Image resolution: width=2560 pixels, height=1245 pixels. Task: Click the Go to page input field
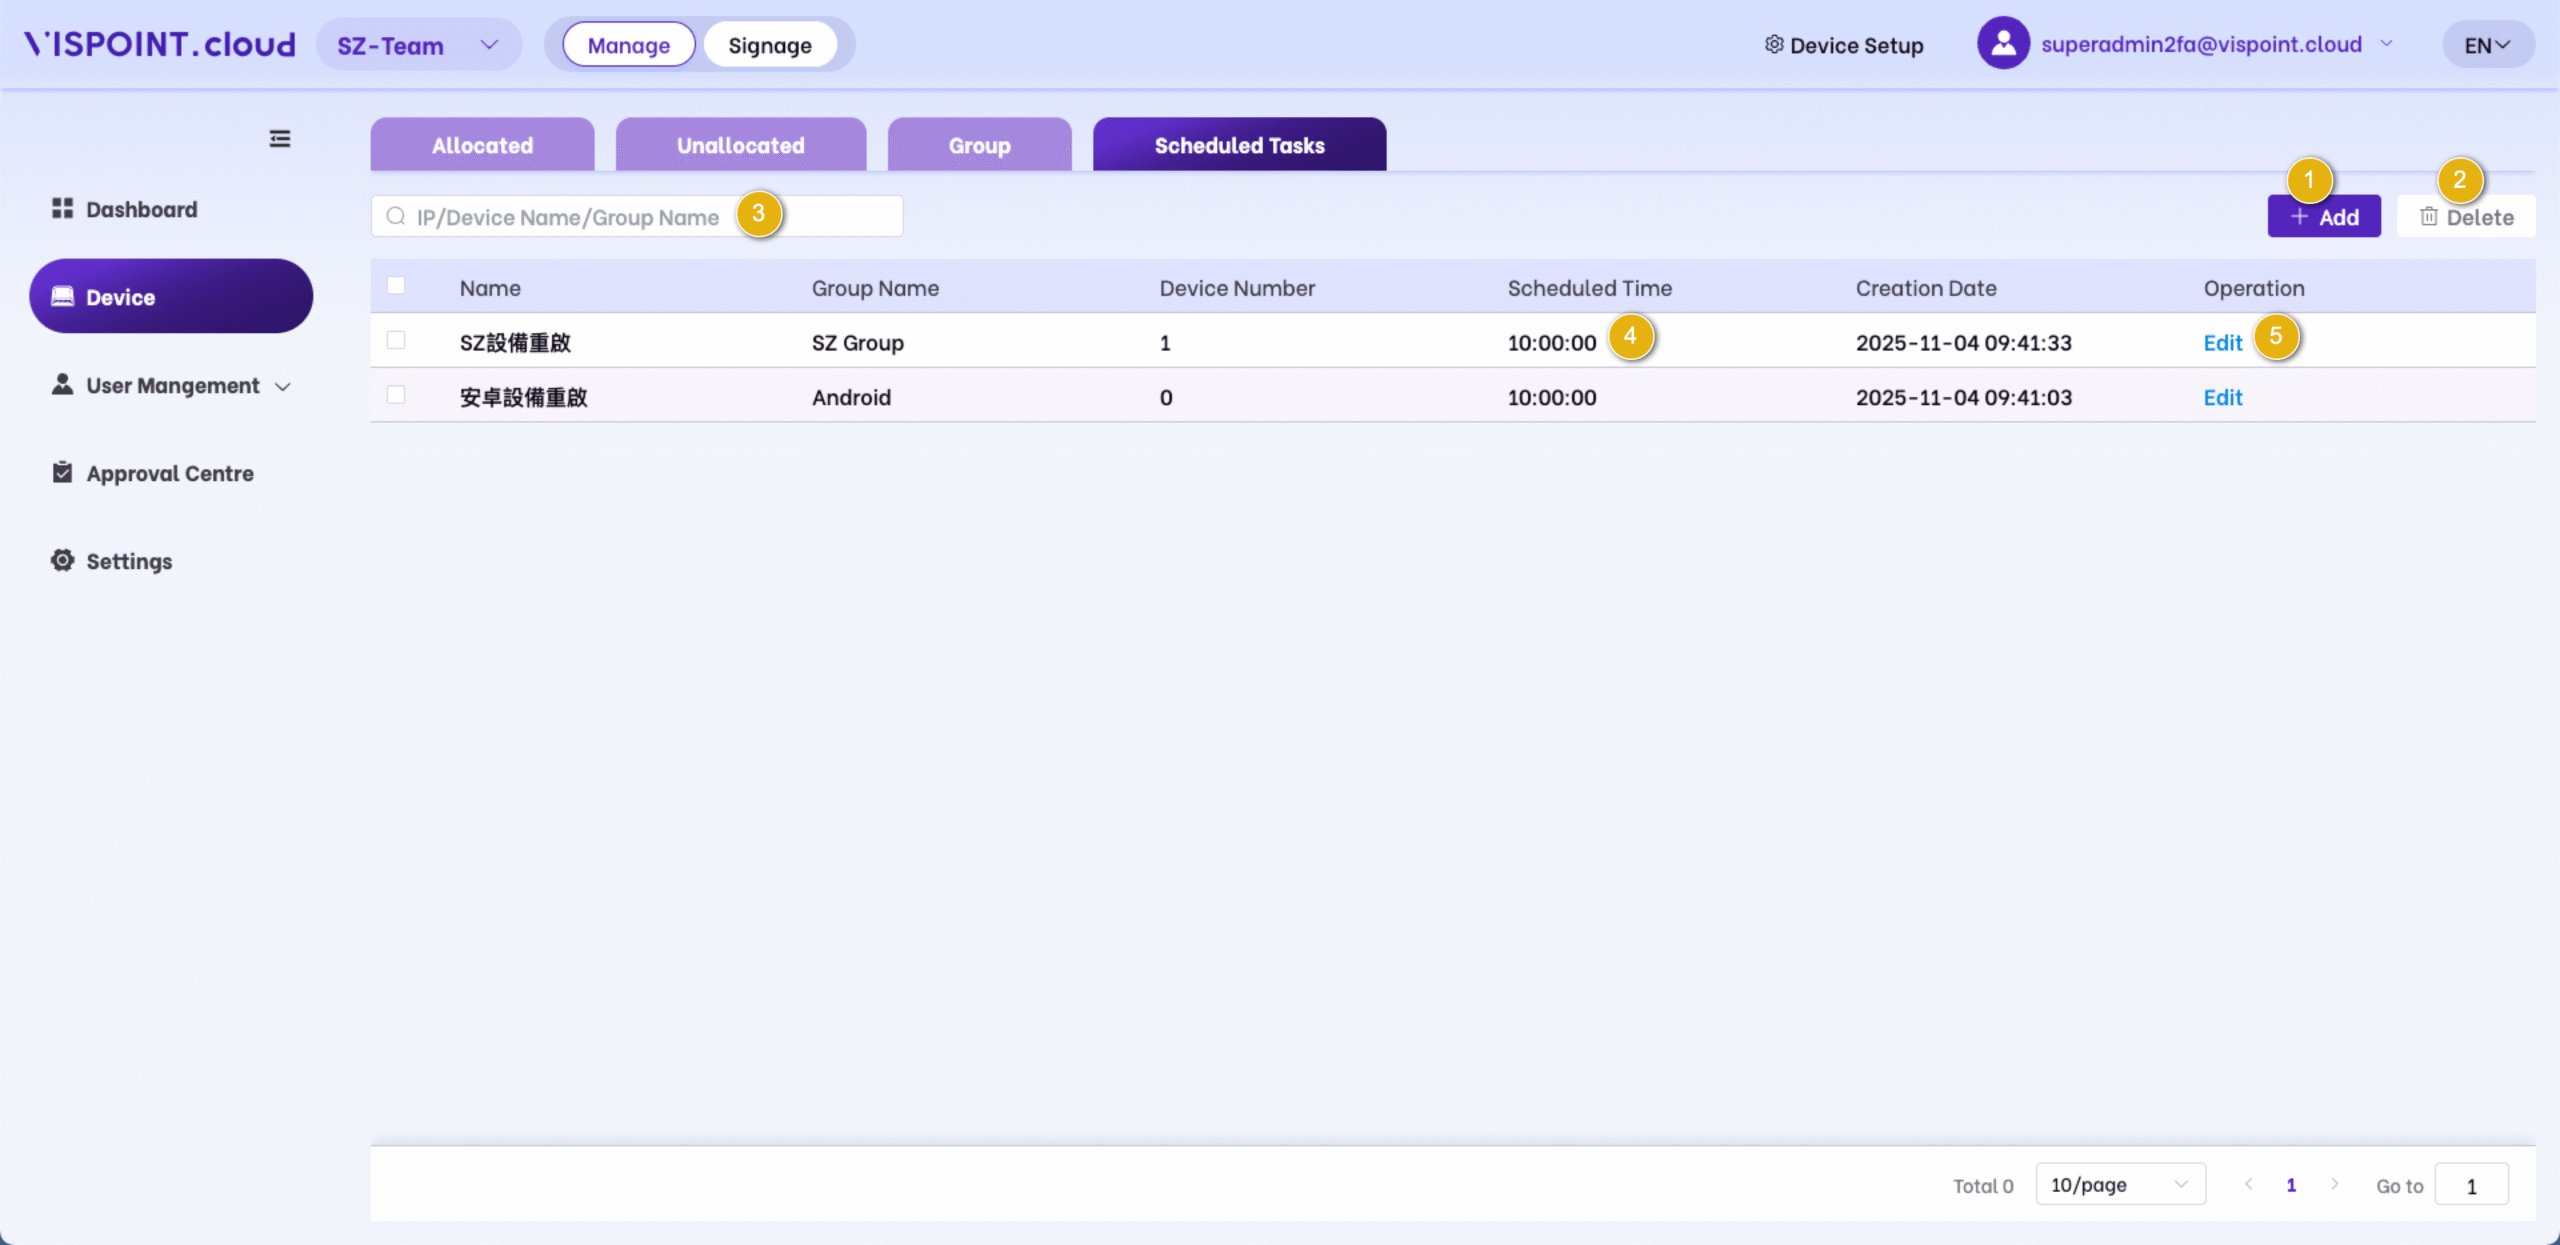tap(2470, 1185)
